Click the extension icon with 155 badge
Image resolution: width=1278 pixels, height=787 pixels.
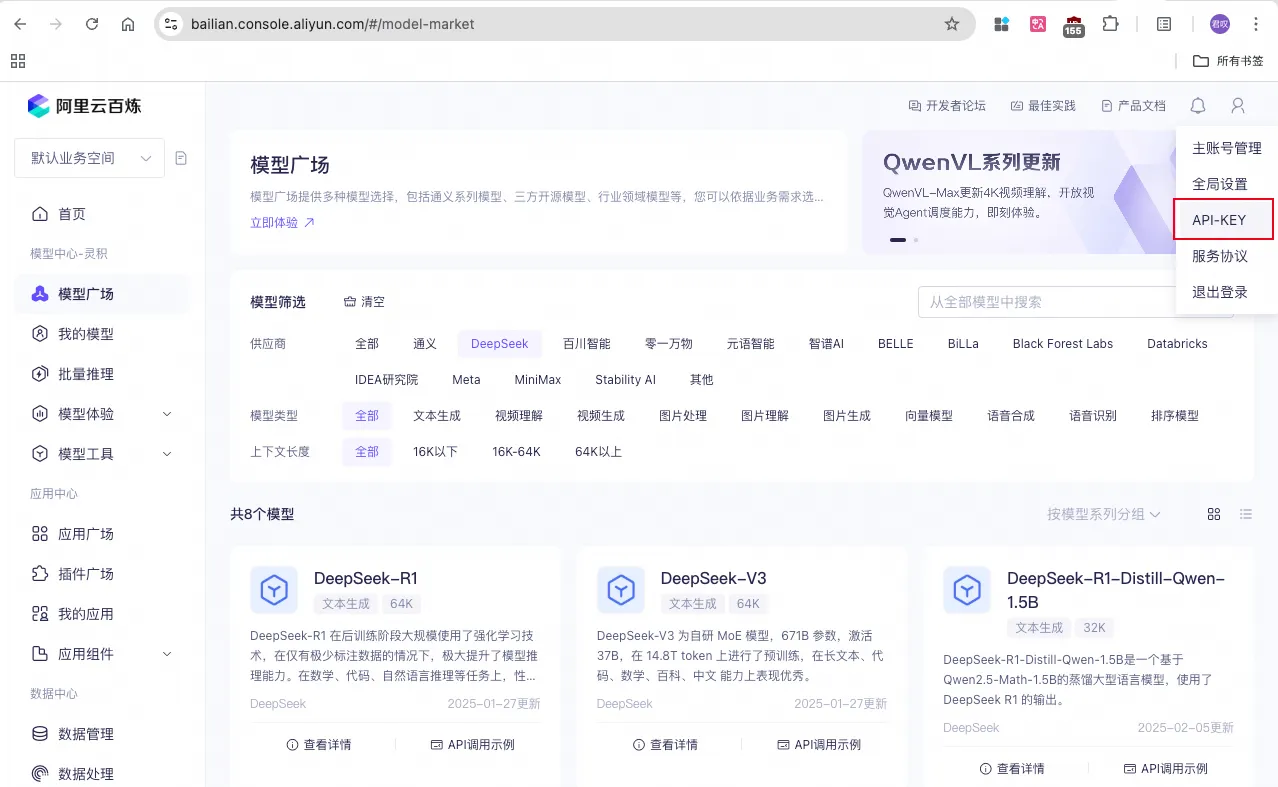1073,26
